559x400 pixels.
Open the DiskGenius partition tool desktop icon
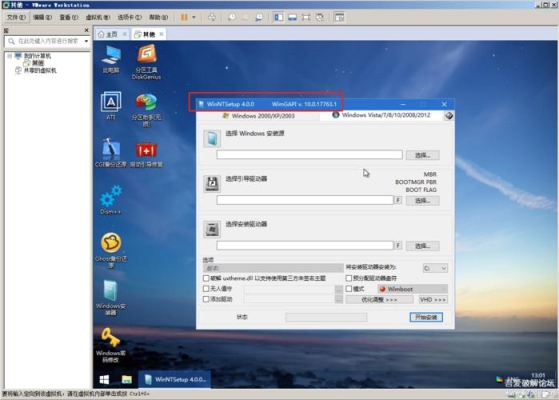147,61
